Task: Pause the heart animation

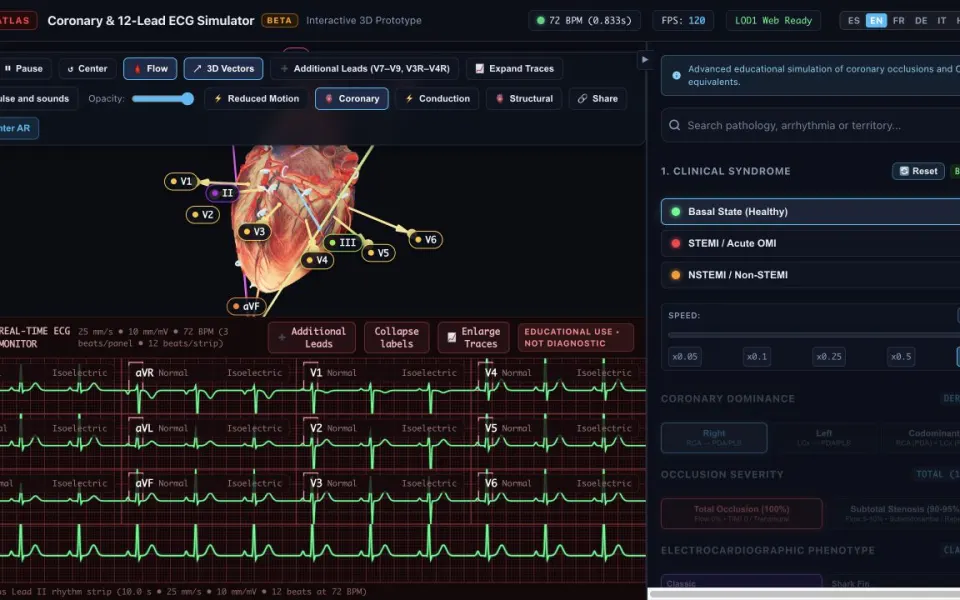Action: (x=23, y=69)
